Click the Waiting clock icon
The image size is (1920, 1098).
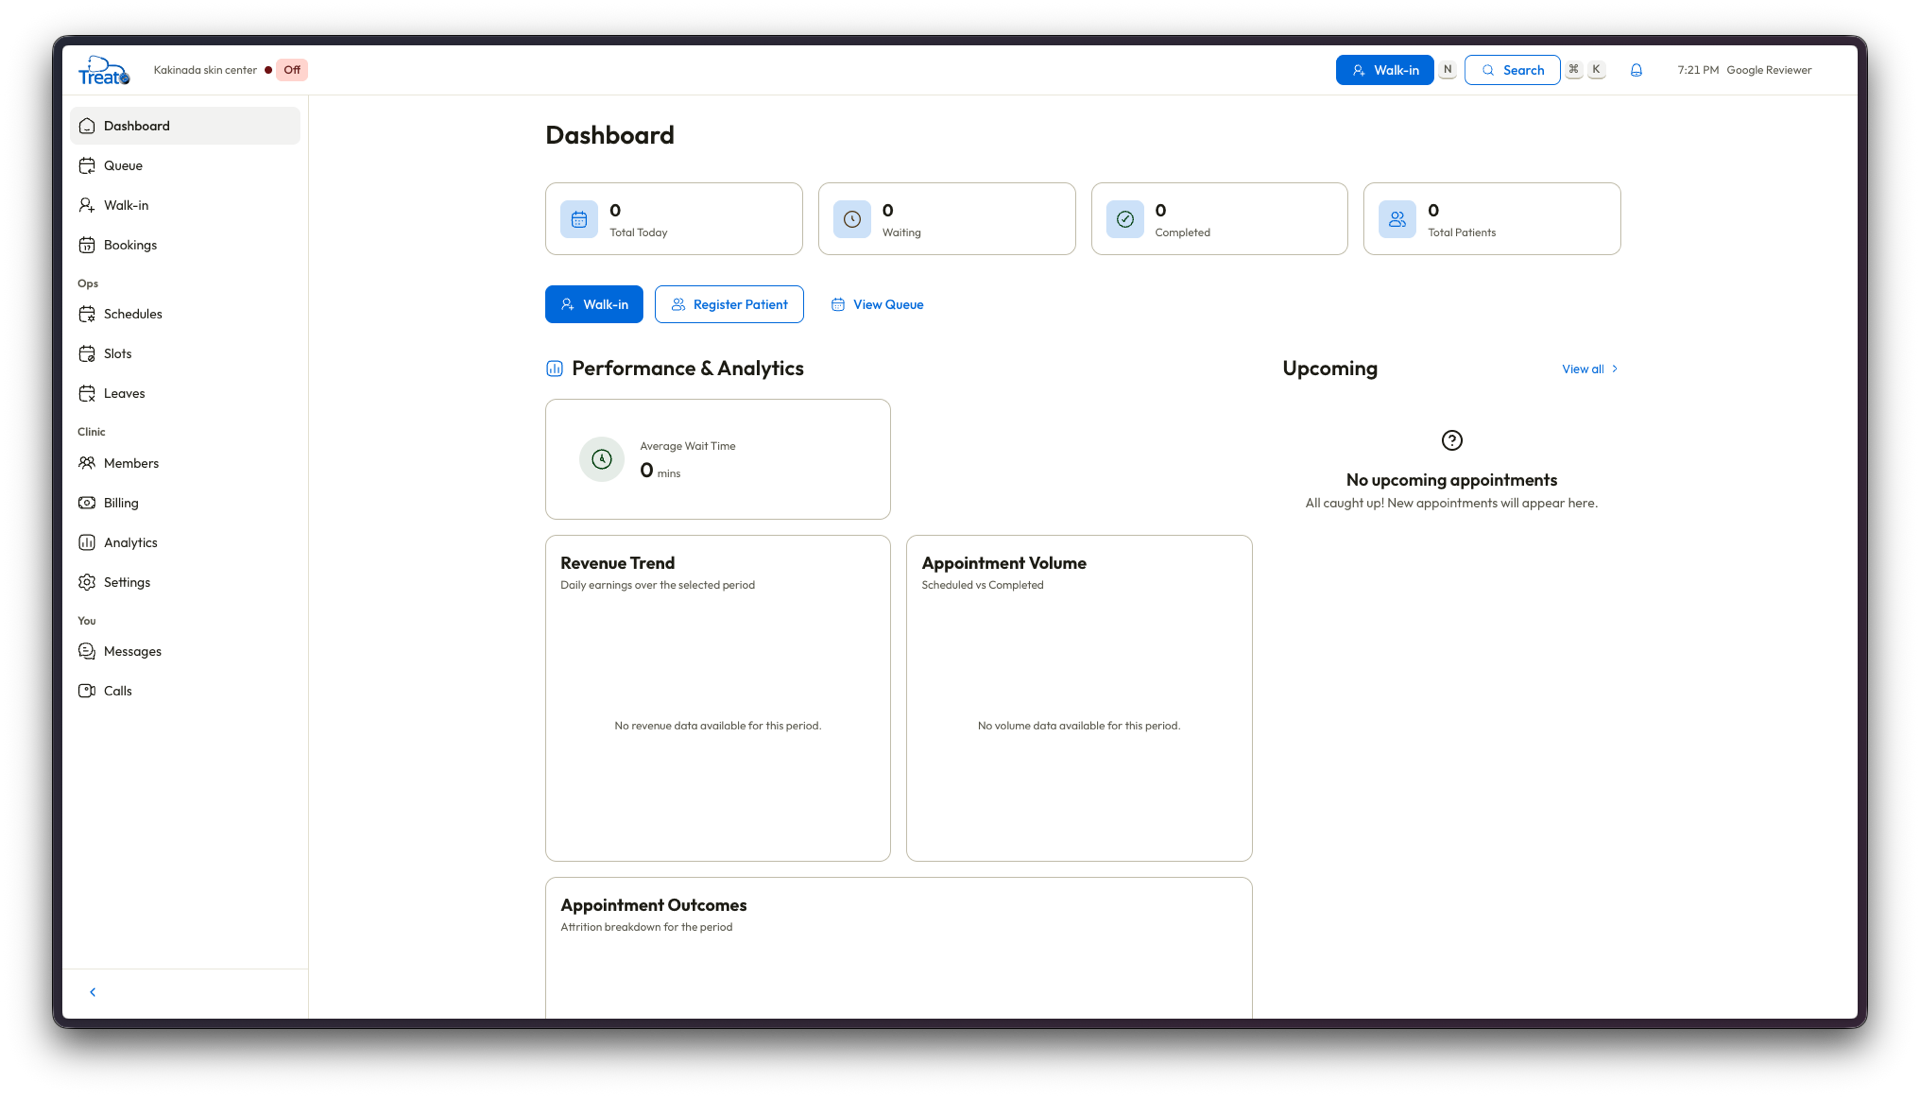[x=852, y=219]
